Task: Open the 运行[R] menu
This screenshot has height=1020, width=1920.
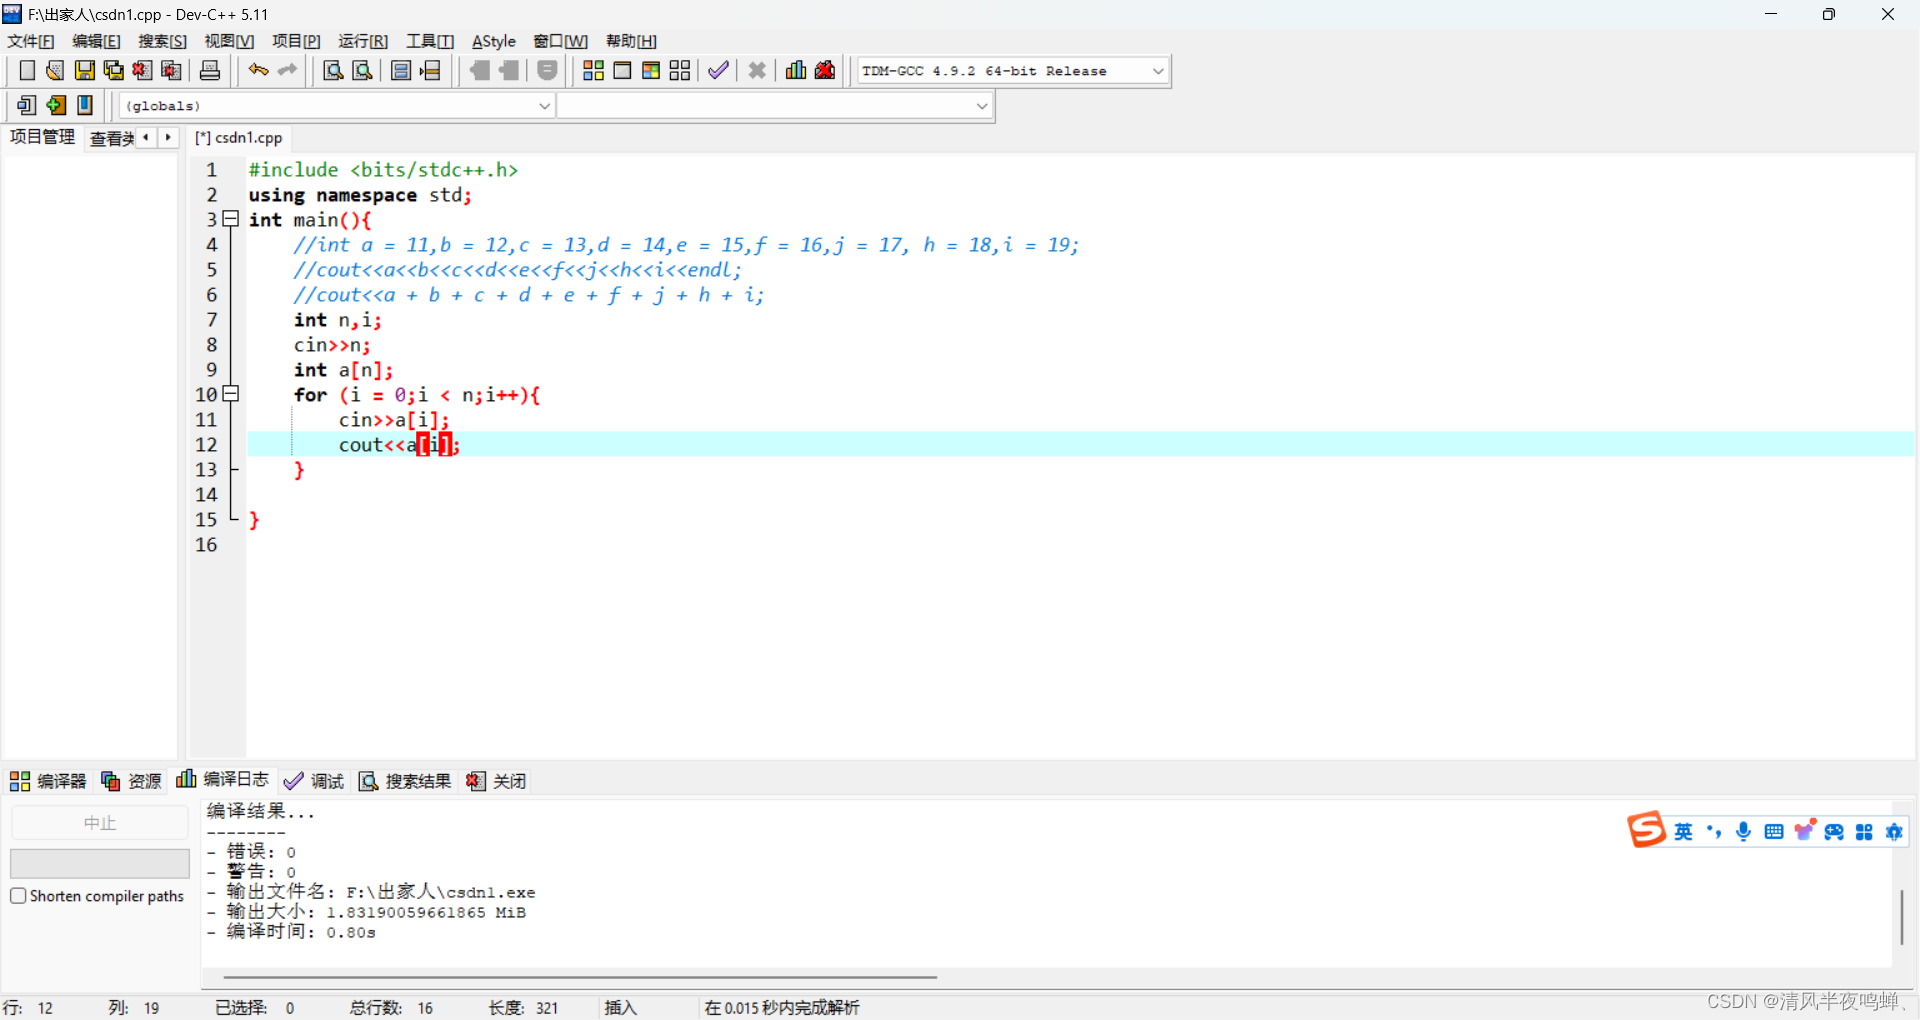Action: (363, 41)
